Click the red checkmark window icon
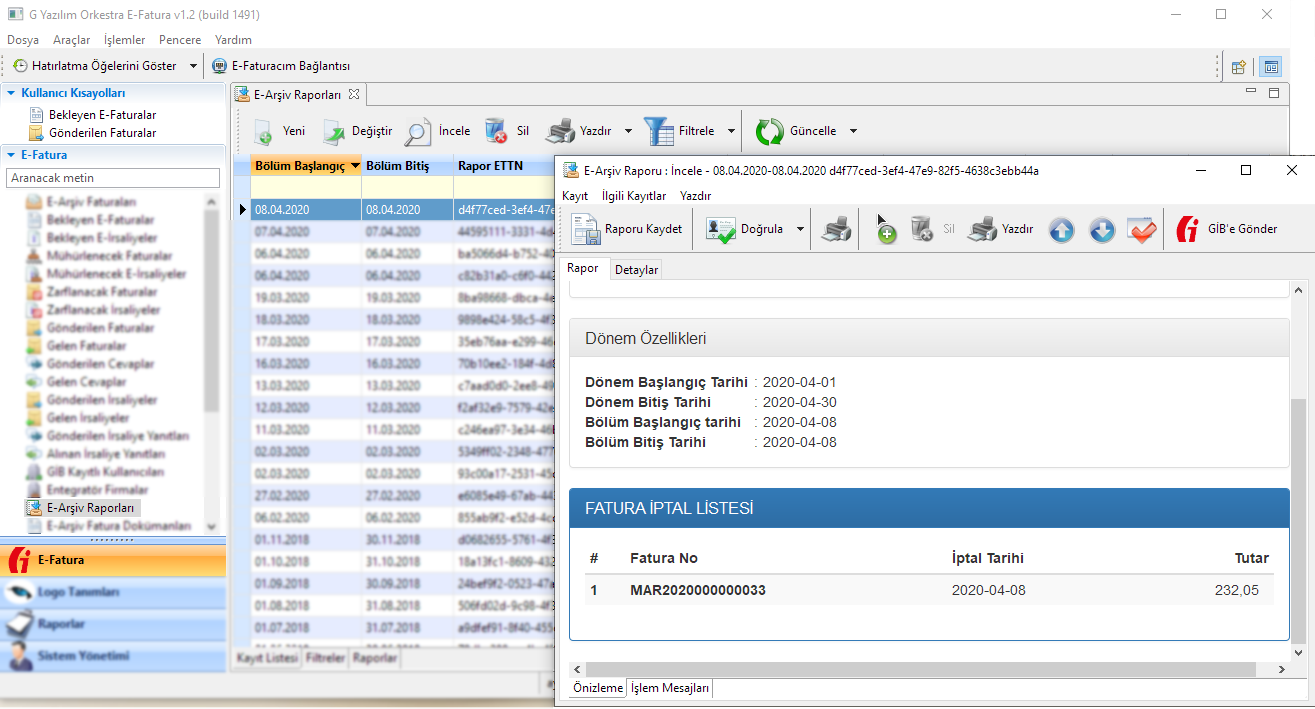This screenshot has width=1315, height=709. [1141, 230]
